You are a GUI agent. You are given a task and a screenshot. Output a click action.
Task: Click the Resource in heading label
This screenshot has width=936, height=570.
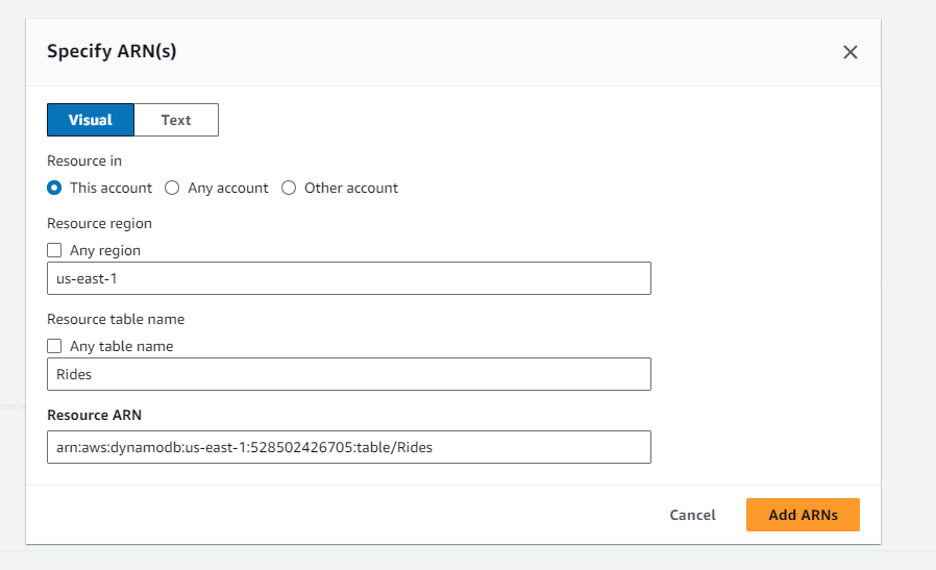(85, 161)
